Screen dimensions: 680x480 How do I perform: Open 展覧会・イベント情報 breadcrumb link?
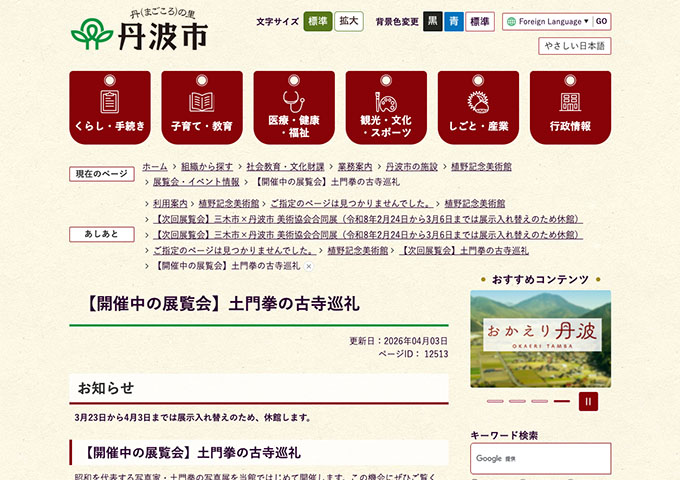point(196,182)
